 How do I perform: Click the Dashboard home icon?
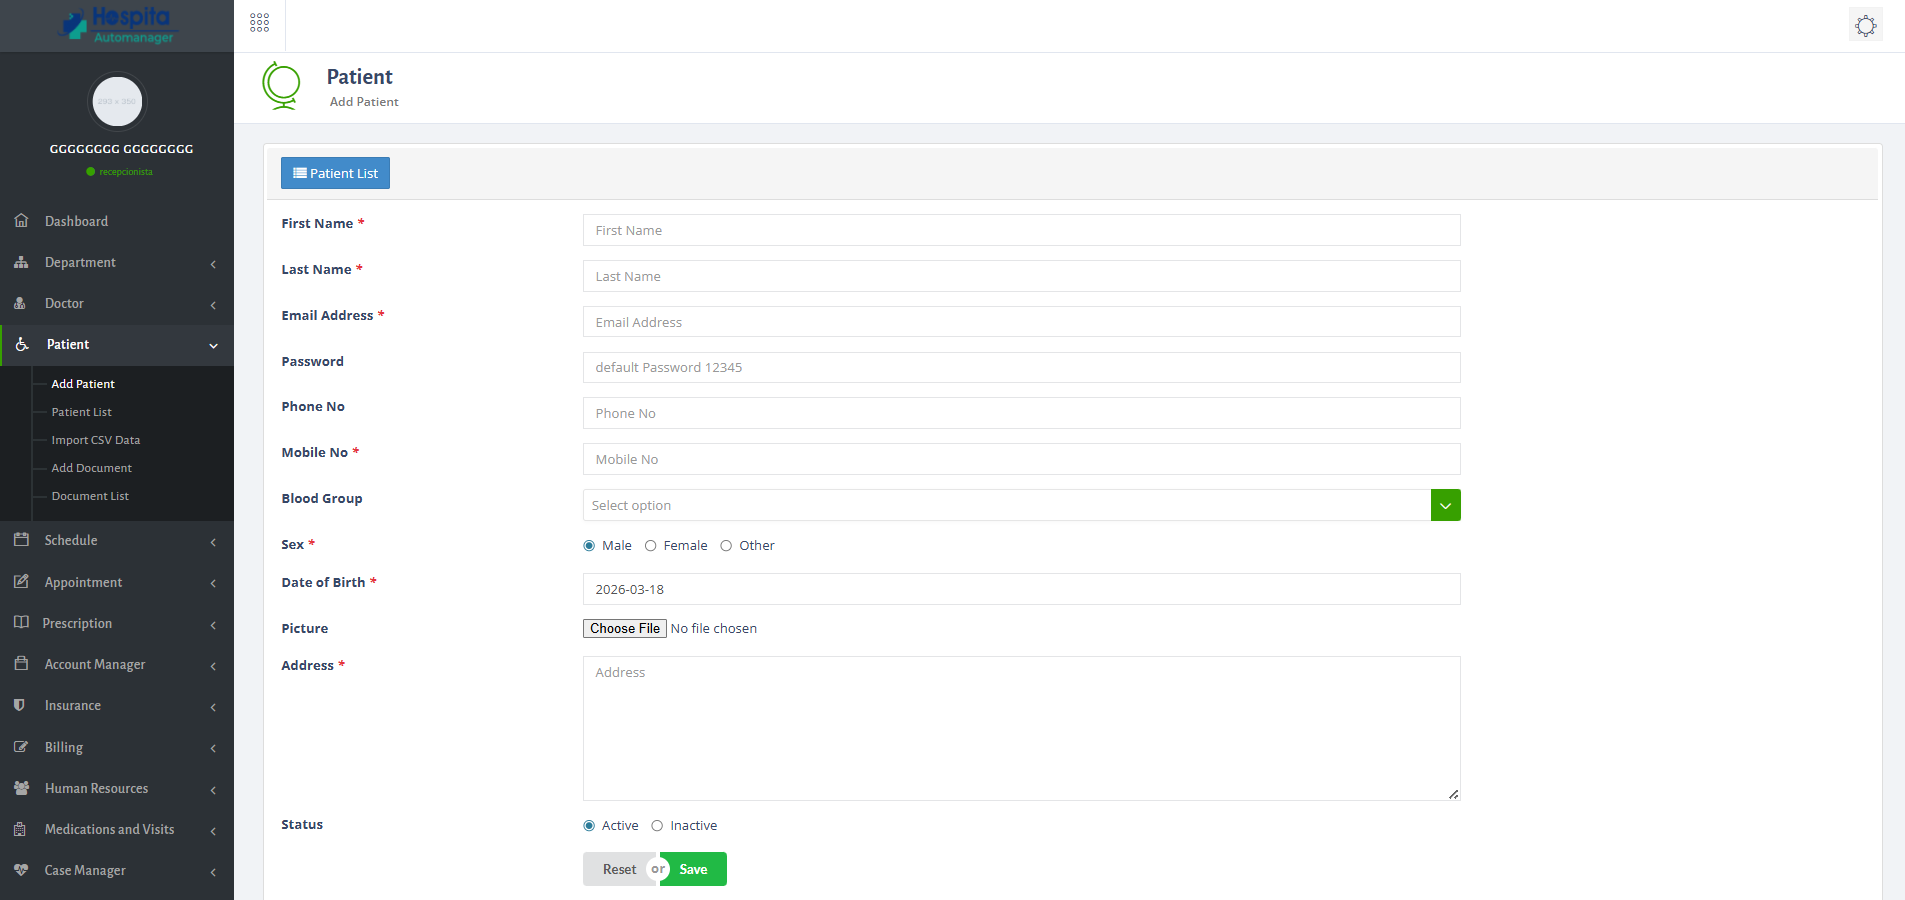(x=22, y=220)
